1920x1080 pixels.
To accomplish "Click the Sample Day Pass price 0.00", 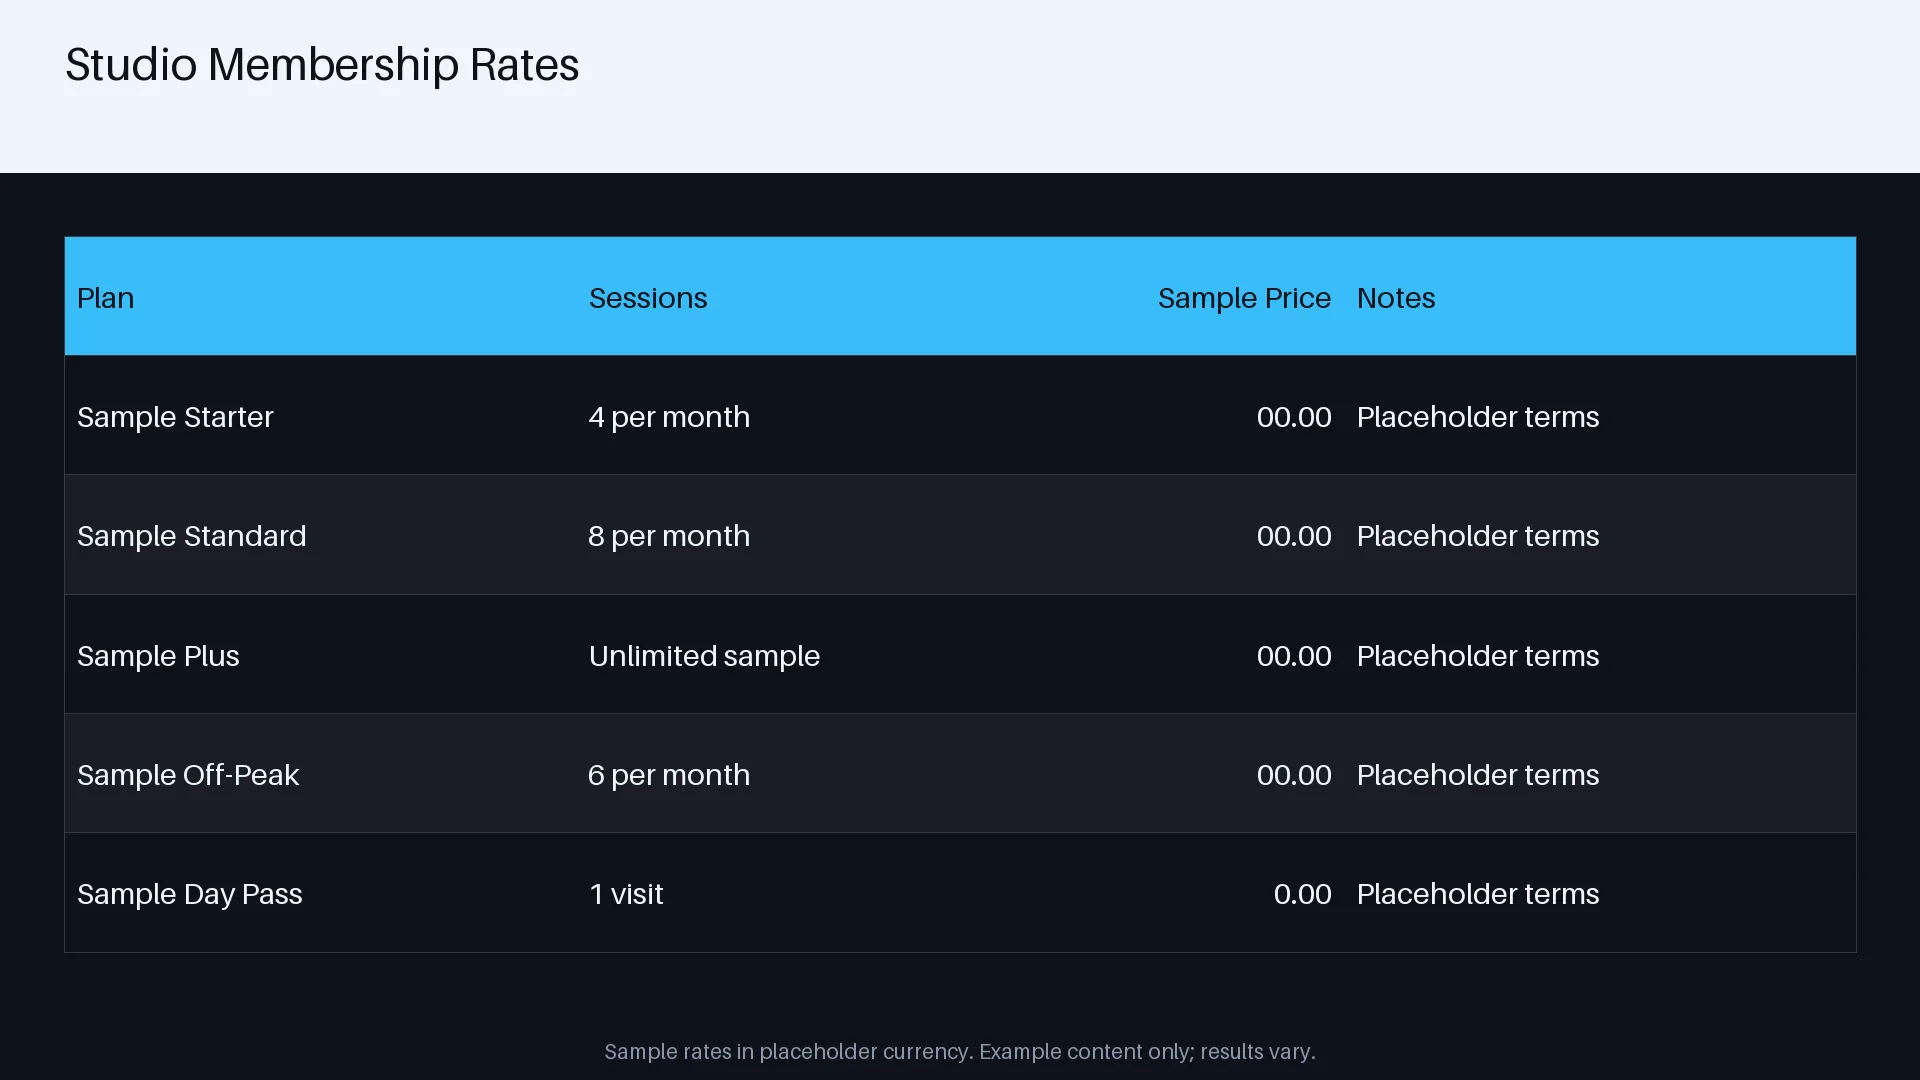I will [x=1303, y=894].
